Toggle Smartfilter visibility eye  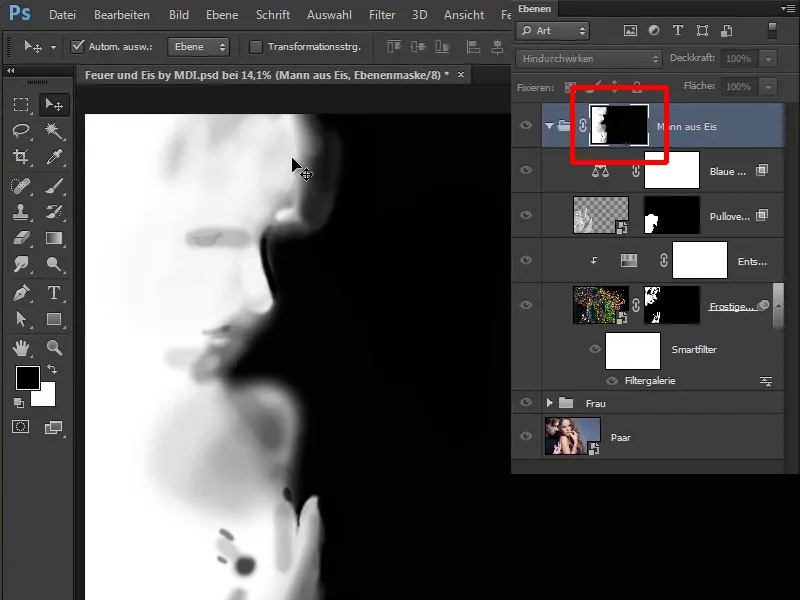[594, 349]
